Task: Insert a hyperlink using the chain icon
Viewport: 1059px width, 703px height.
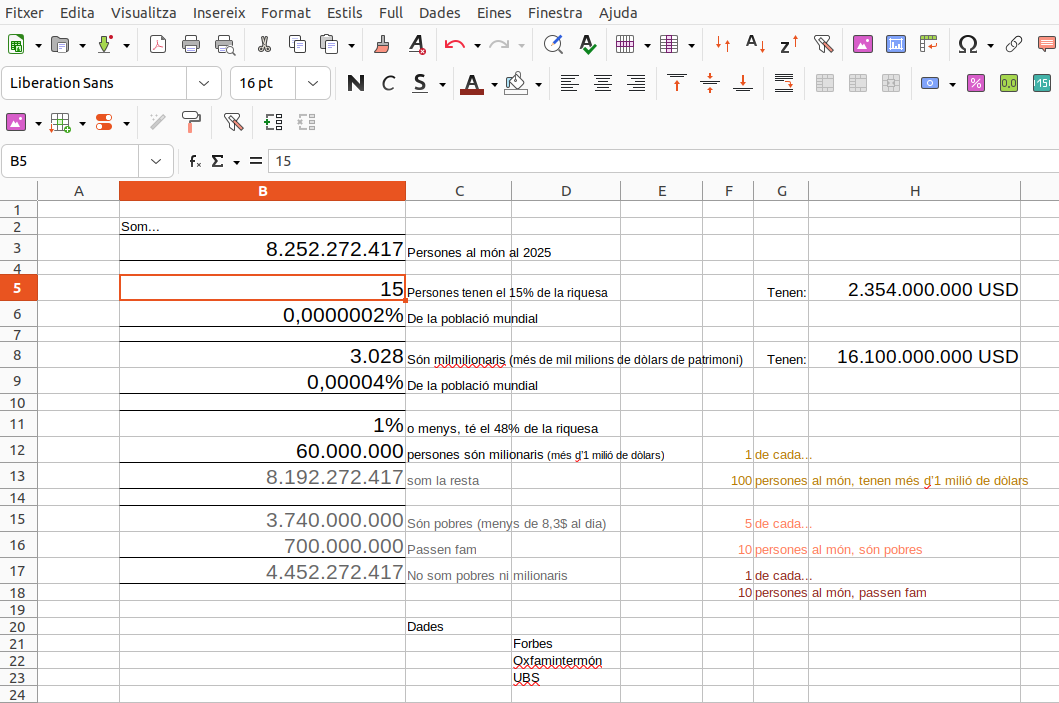Action: (x=1014, y=45)
